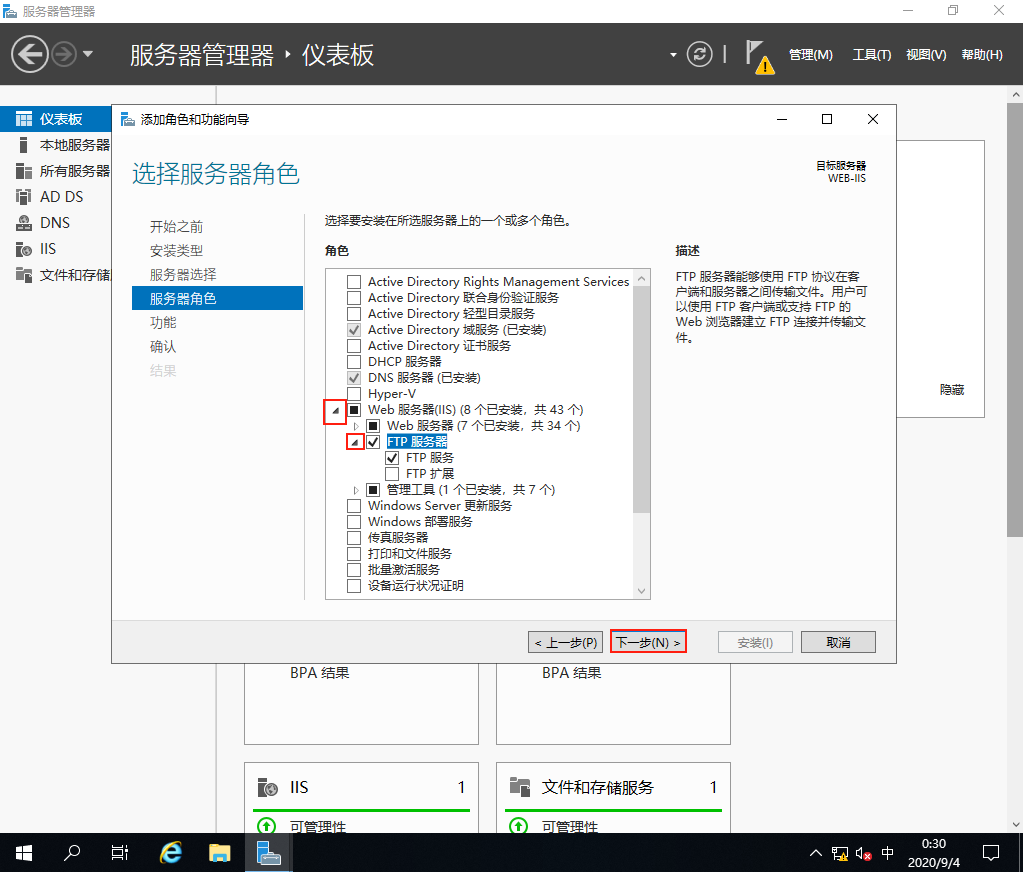Open the Windows Start menu
Viewport: 1023px width, 872px height.
click(23, 852)
